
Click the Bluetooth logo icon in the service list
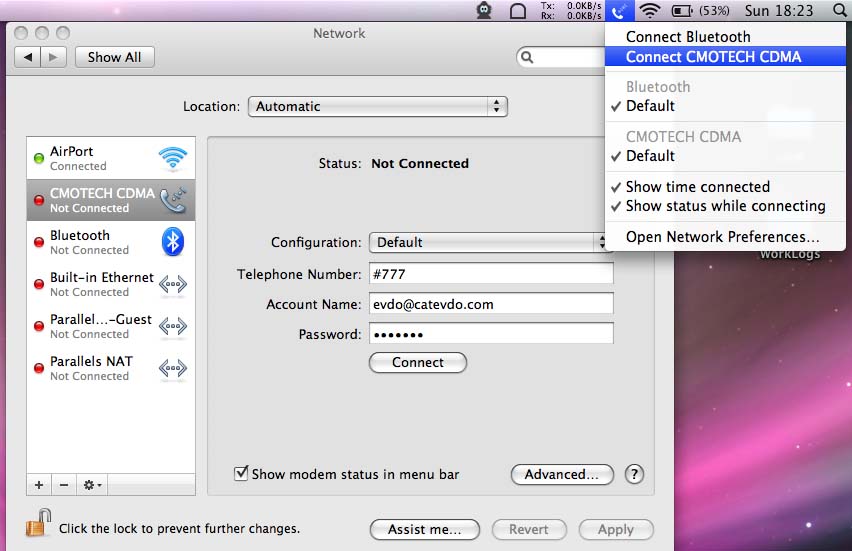[173, 242]
